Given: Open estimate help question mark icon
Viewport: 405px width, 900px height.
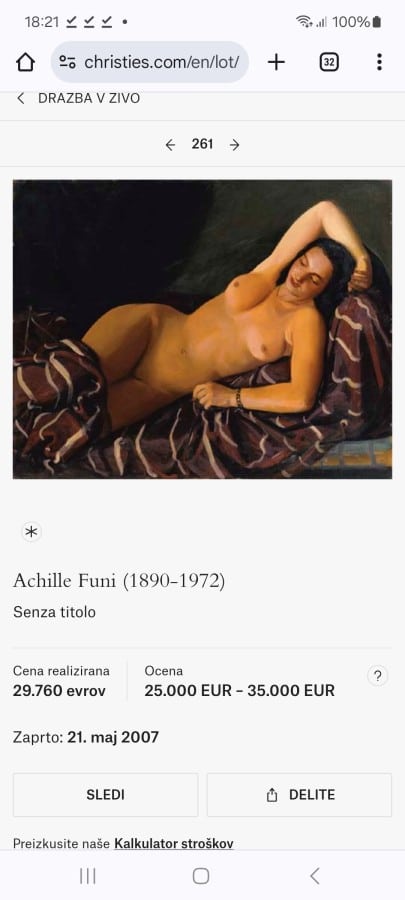Looking at the screenshot, I should click(x=377, y=676).
